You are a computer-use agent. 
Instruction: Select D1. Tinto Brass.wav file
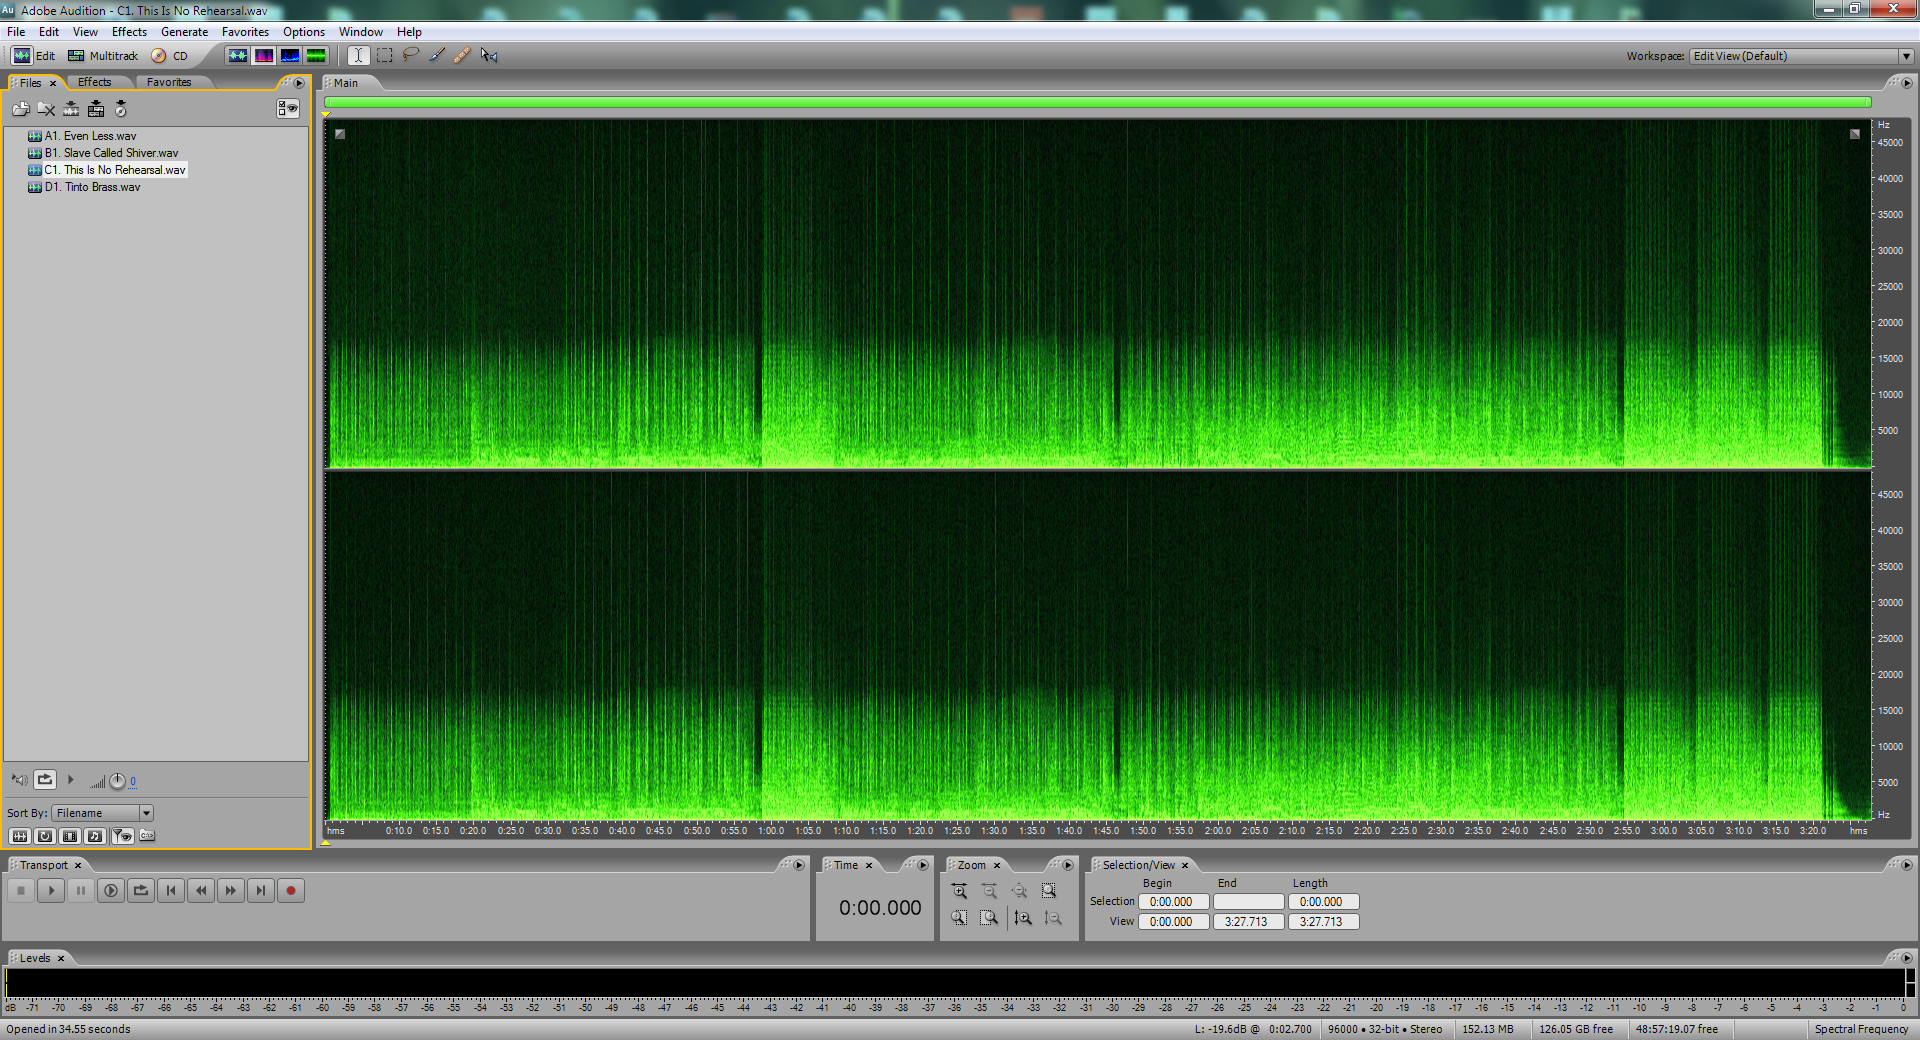click(x=92, y=187)
